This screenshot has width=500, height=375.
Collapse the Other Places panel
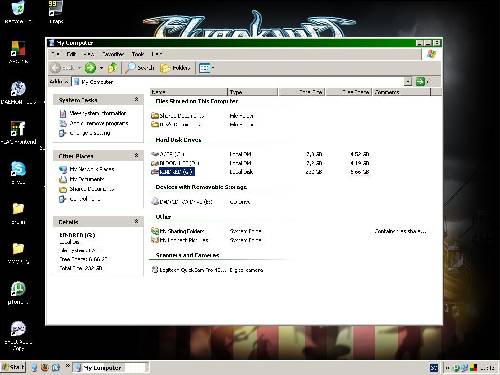[136, 155]
